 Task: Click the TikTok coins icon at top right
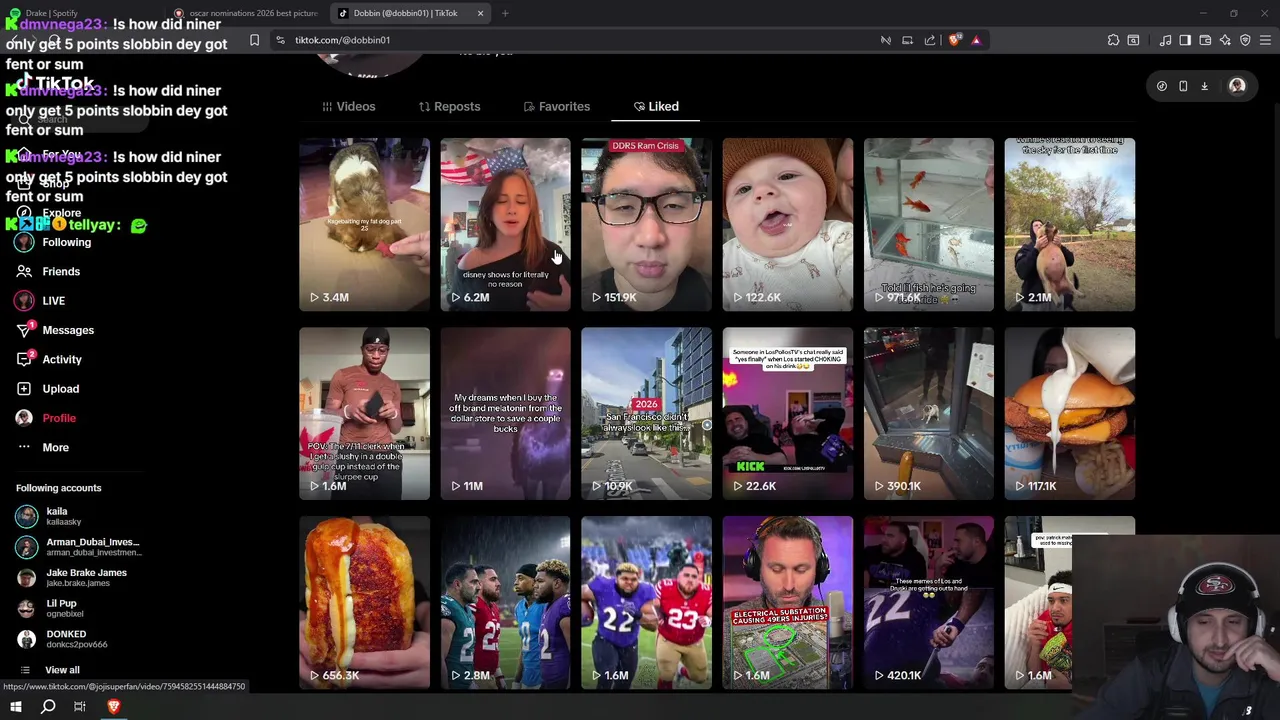tap(1161, 86)
